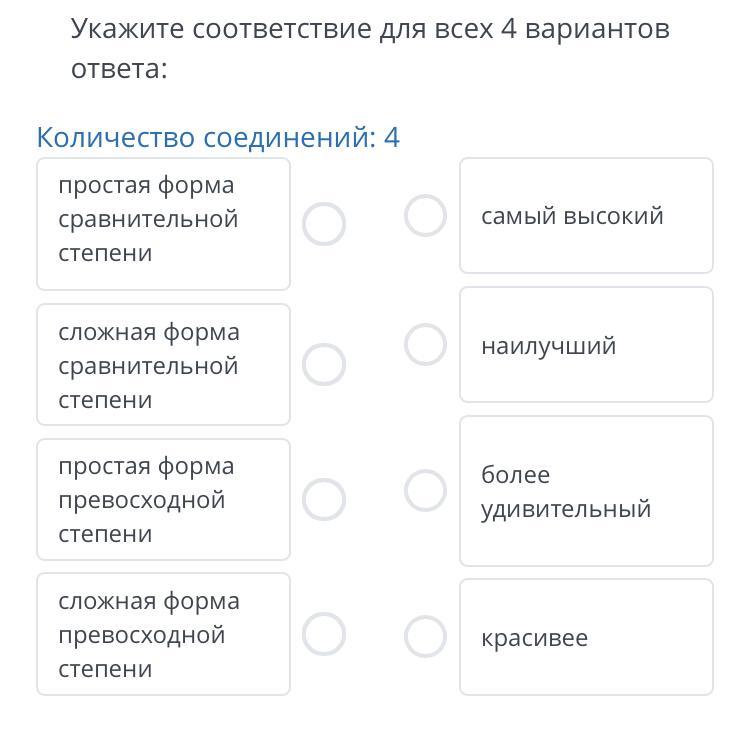Viewport: 735px width, 735px height.
Task: Select radio circle next to 'самый высокий'
Action: pos(425,216)
